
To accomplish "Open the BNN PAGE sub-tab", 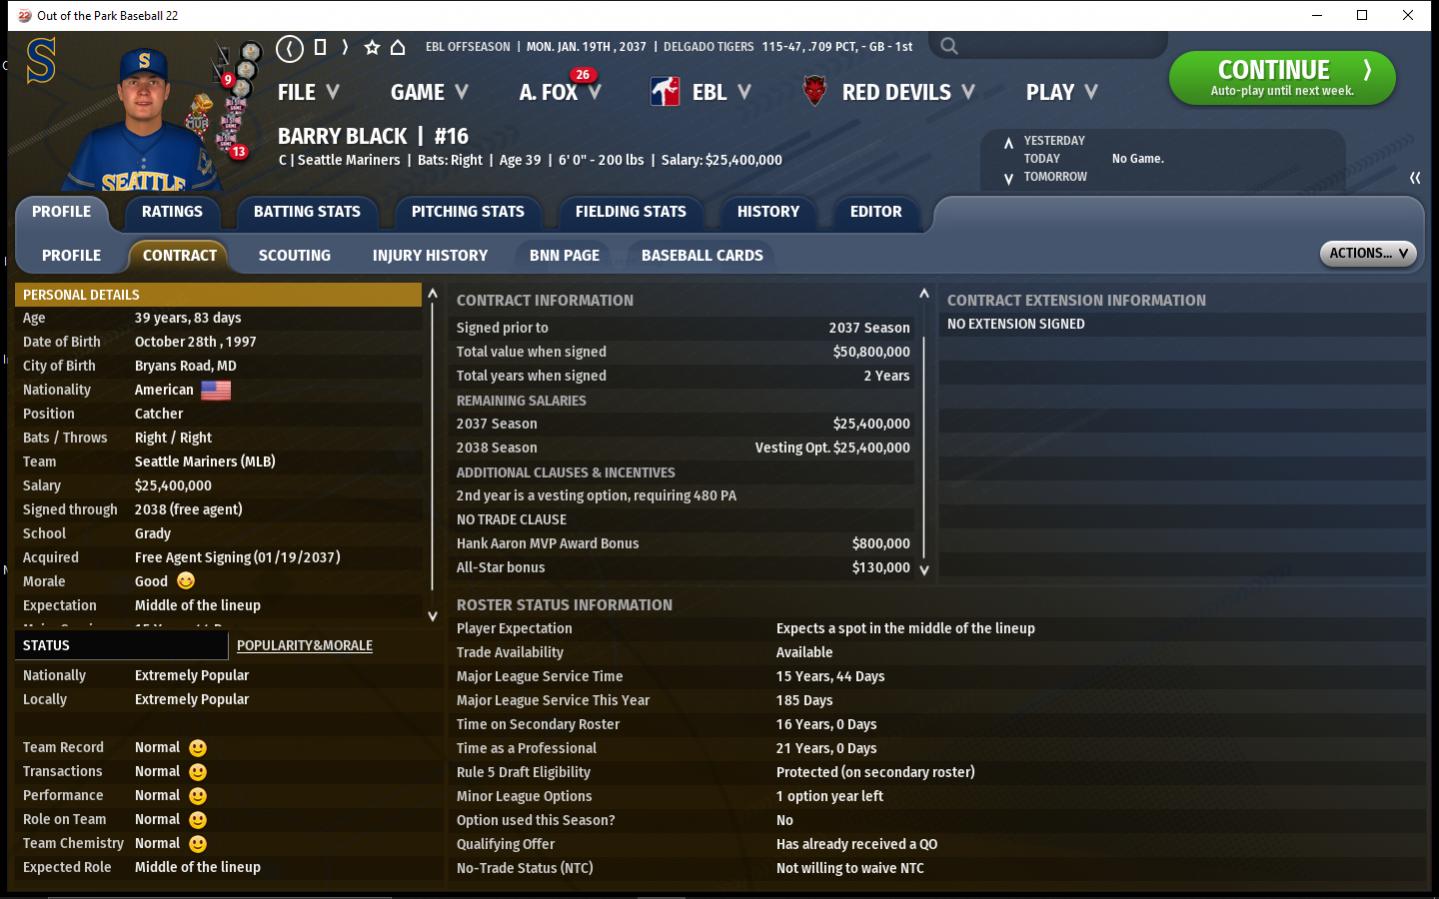I will 564,255.
